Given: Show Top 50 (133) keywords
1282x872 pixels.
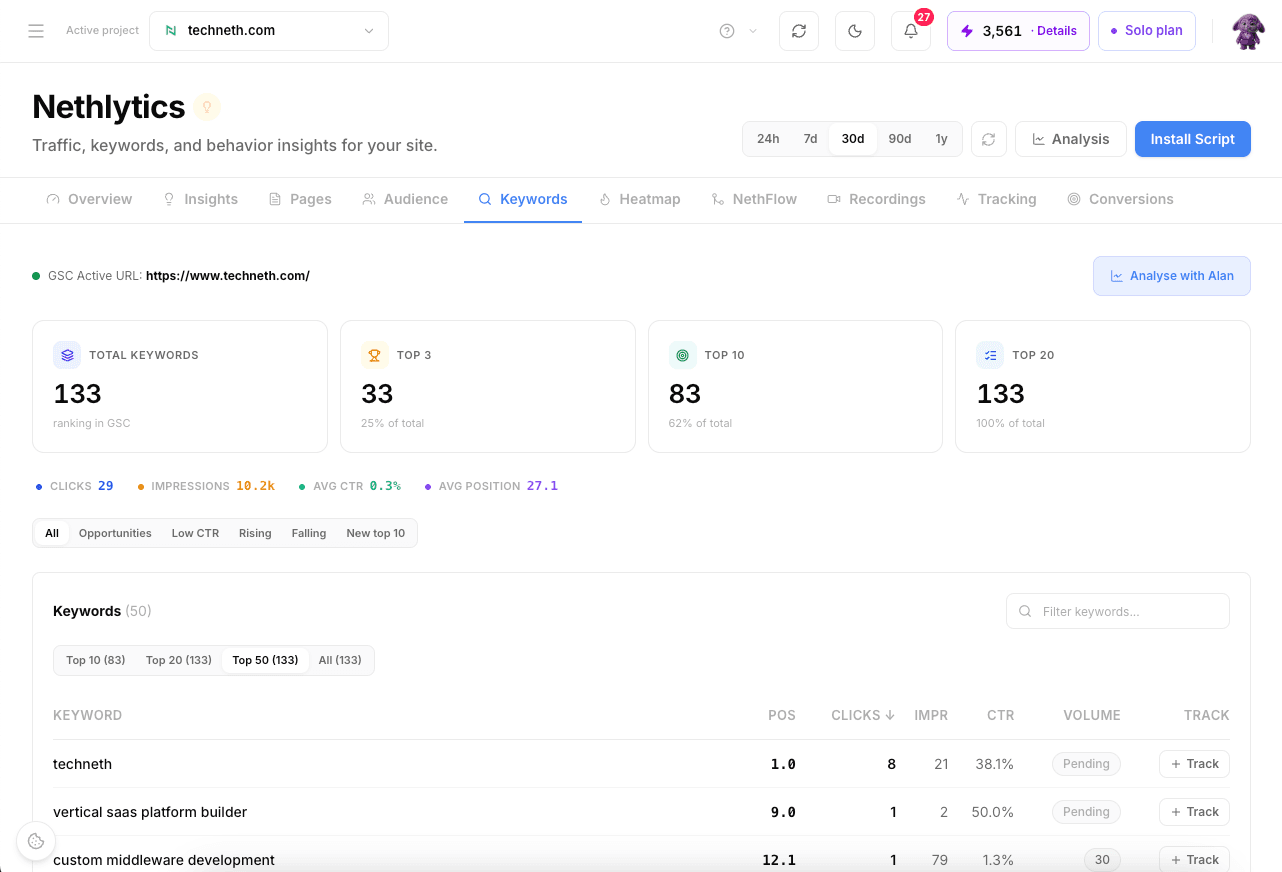Looking at the screenshot, I should [x=266, y=660].
